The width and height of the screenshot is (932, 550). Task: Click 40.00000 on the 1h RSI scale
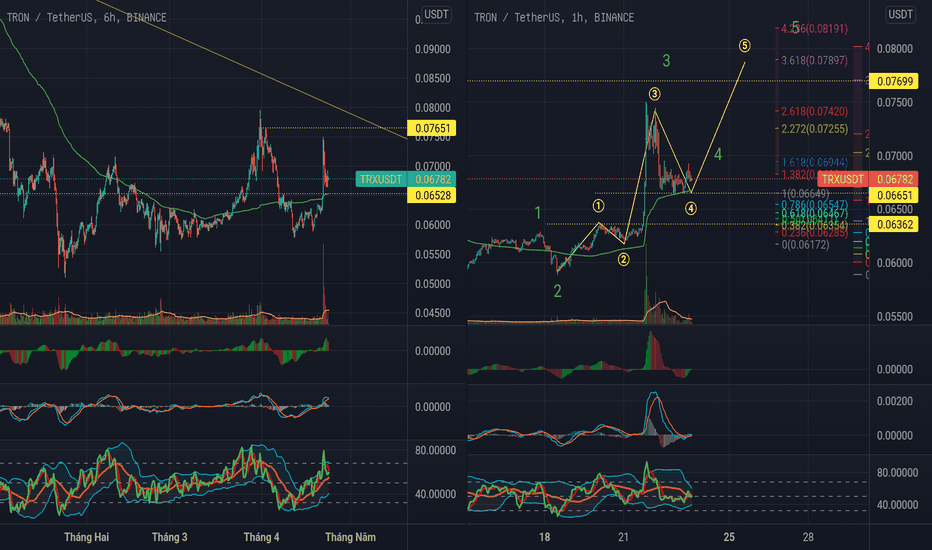898,504
